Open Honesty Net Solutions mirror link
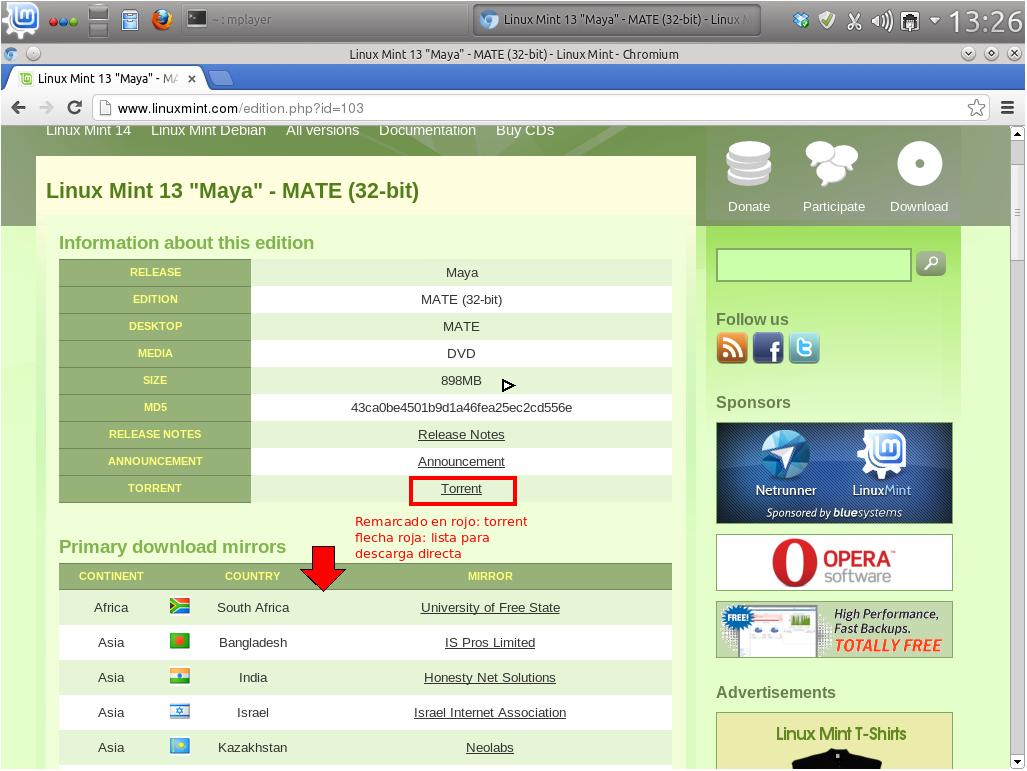The width and height of the screenshot is (1027, 771). tap(490, 677)
